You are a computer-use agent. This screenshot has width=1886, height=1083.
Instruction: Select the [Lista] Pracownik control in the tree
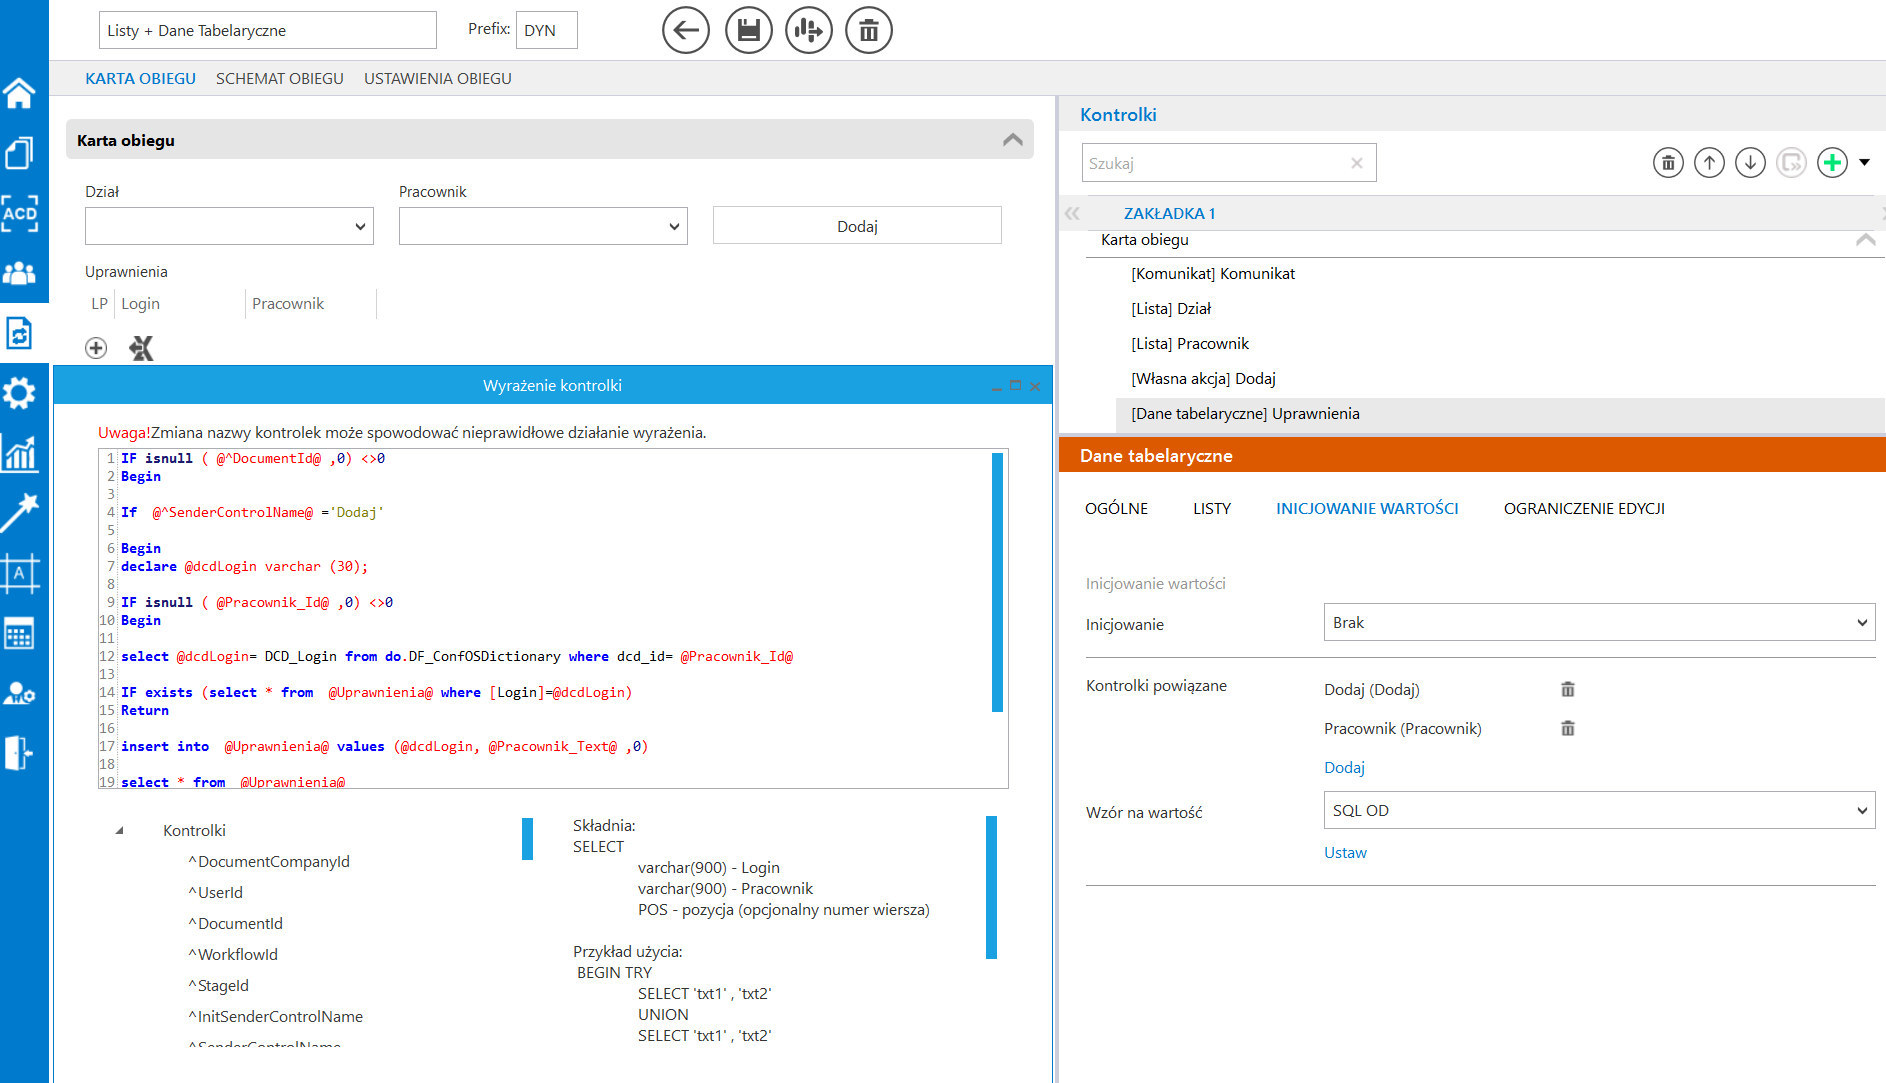pyautogui.click(x=1190, y=343)
